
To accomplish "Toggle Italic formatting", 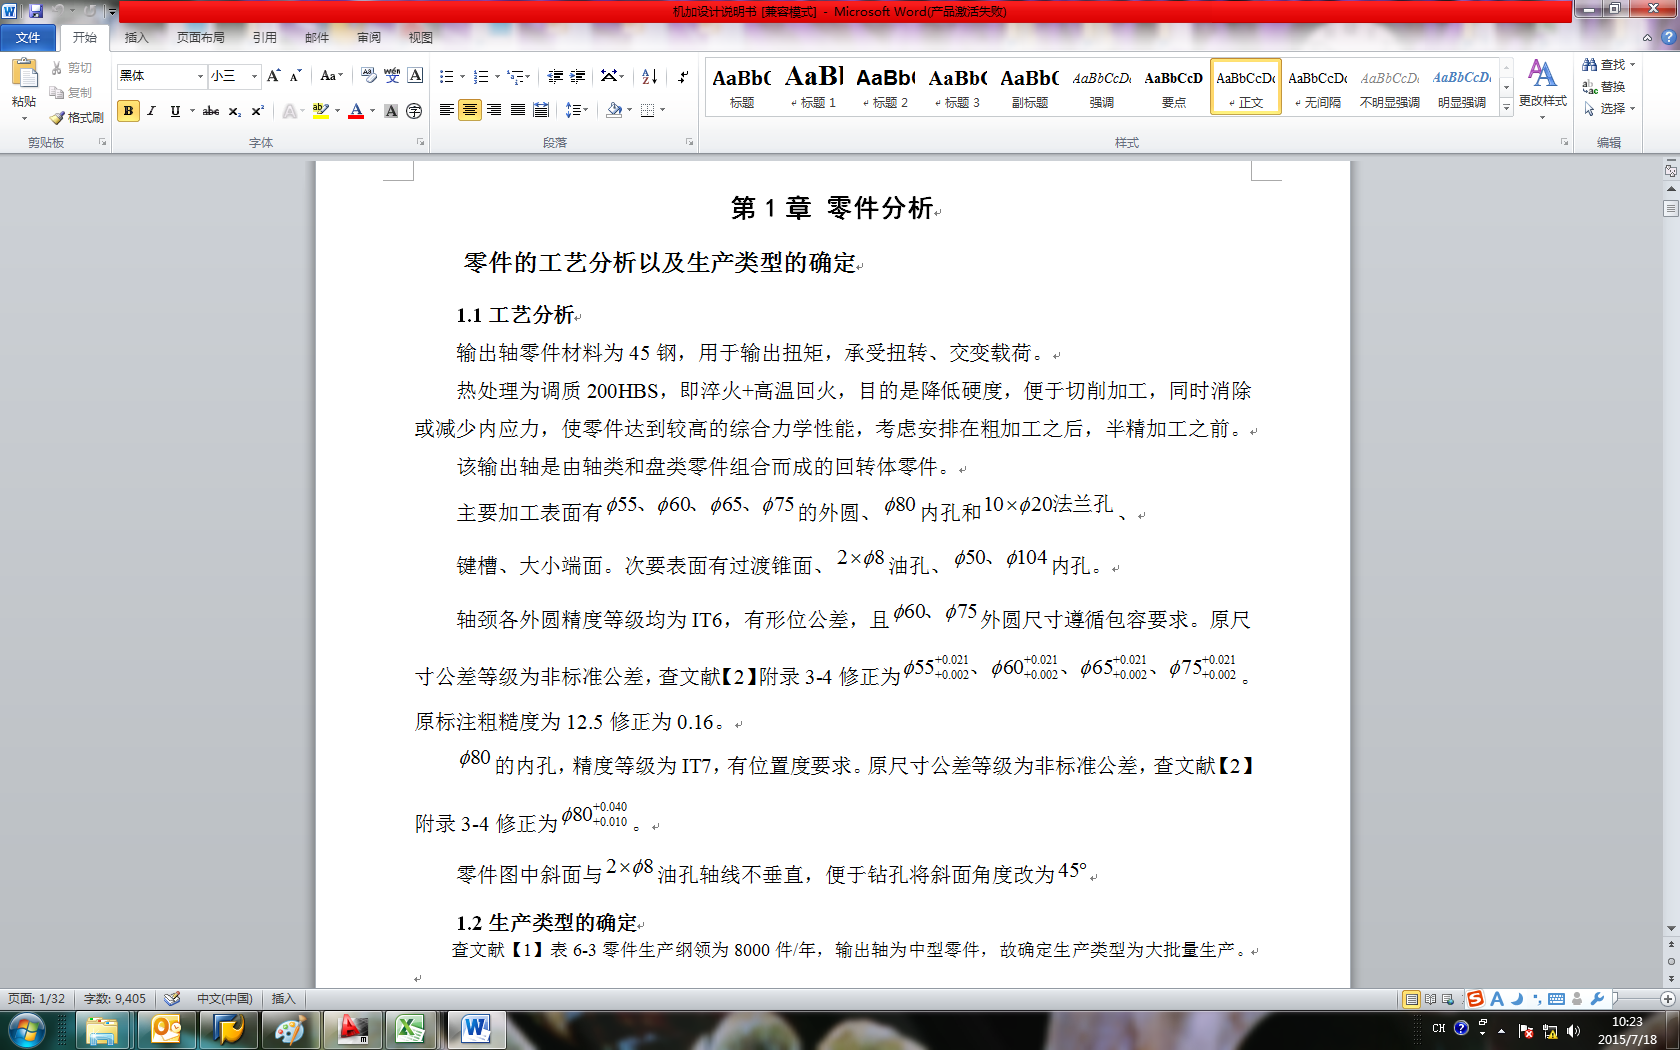I will point(151,111).
